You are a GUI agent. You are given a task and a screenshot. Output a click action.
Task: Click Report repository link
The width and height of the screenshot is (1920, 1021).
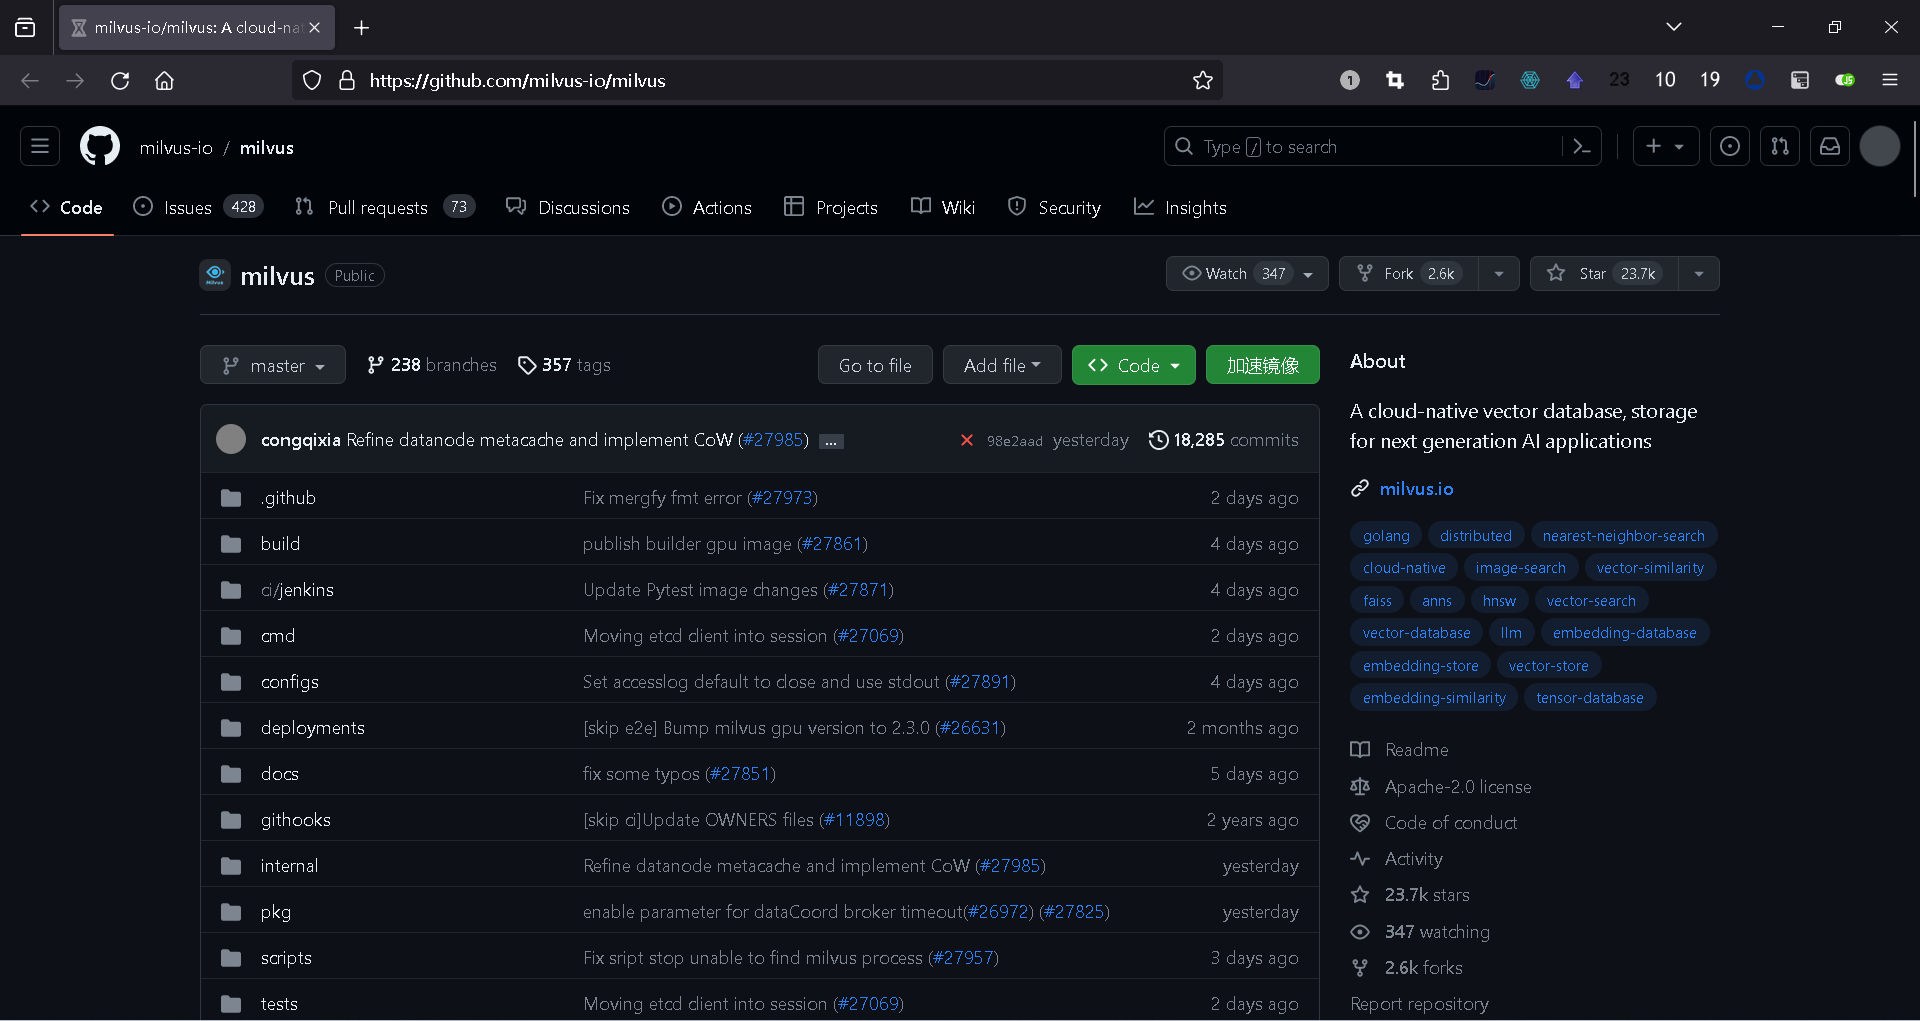coord(1419,1004)
